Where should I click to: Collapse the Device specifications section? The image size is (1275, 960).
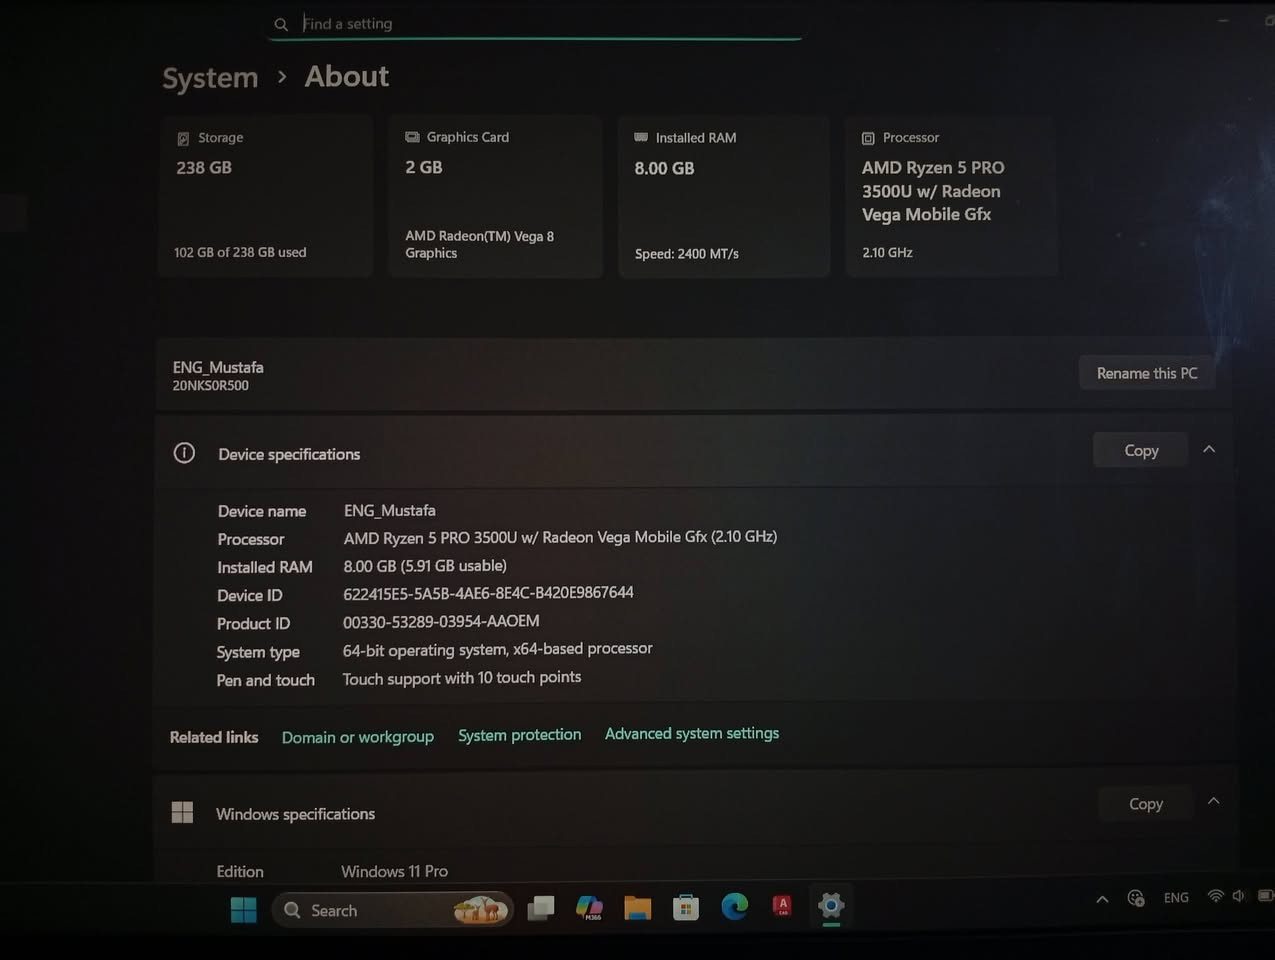click(1209, 449)
